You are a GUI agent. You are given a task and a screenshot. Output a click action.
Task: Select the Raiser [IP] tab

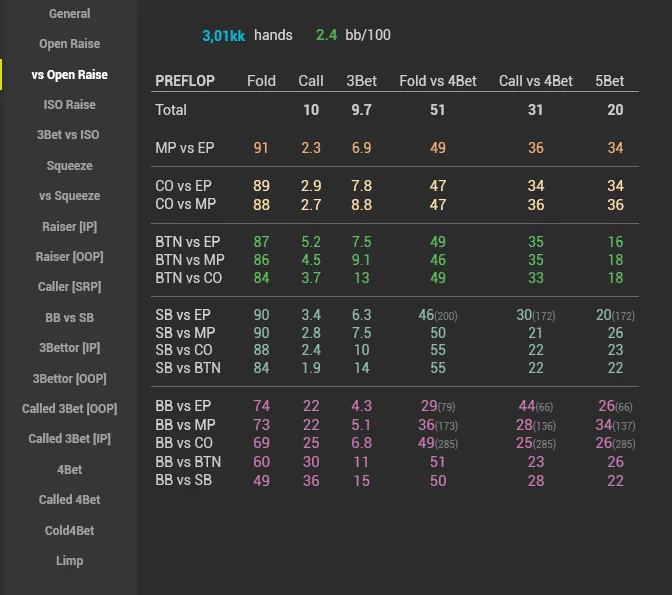coord(69,227)
